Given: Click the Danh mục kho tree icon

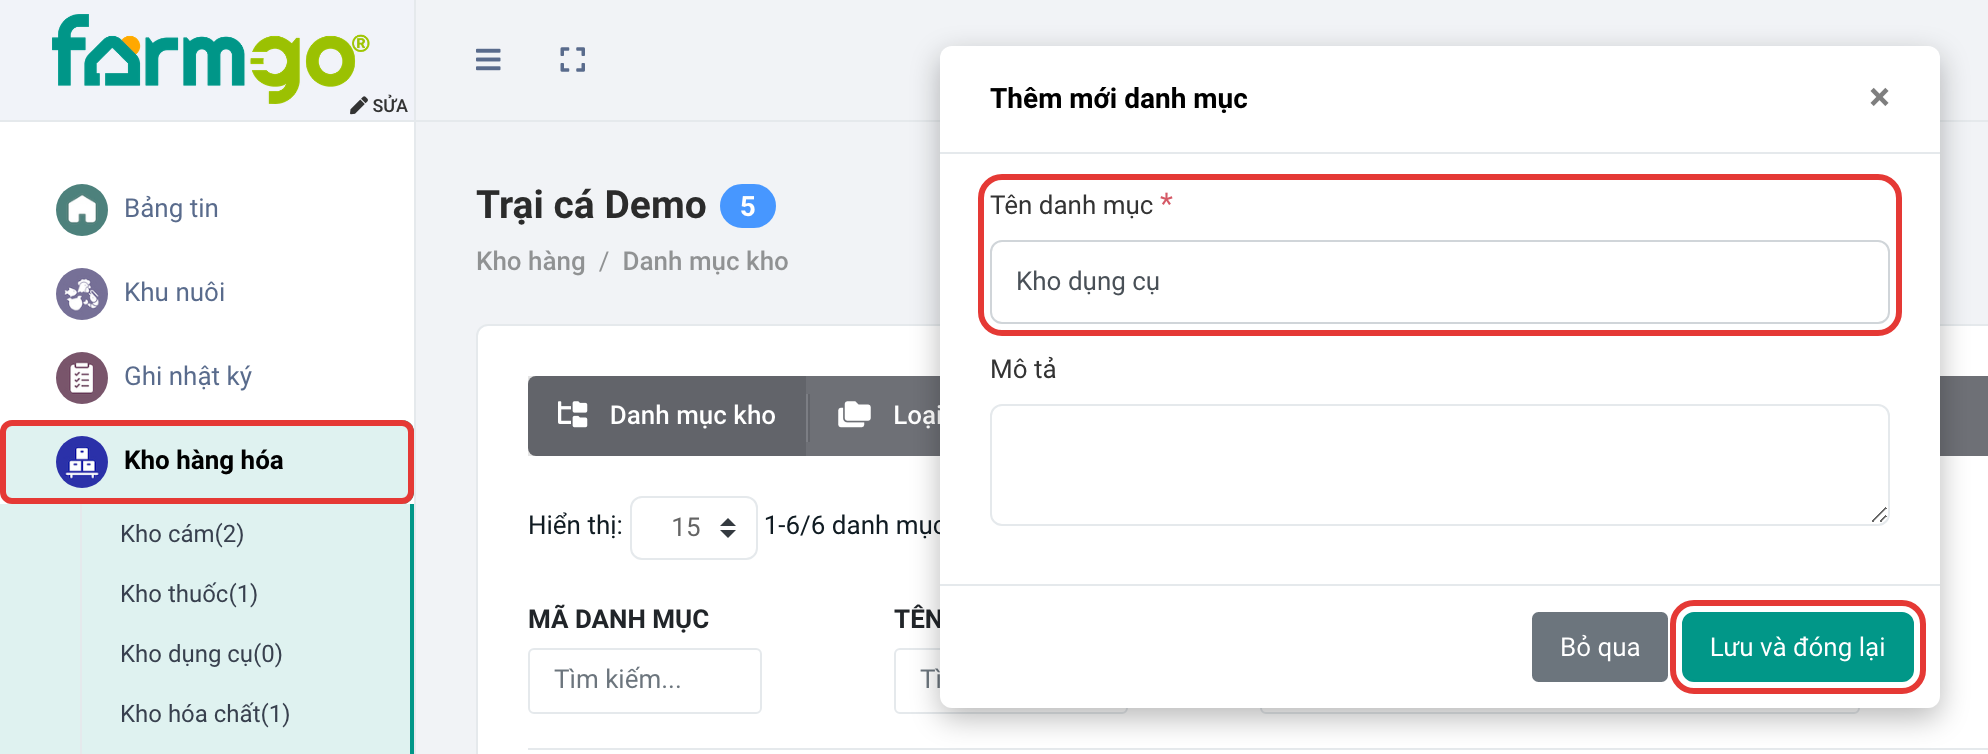Looking at the screenshot, I should pyautogui.click(x=573, y=415).
